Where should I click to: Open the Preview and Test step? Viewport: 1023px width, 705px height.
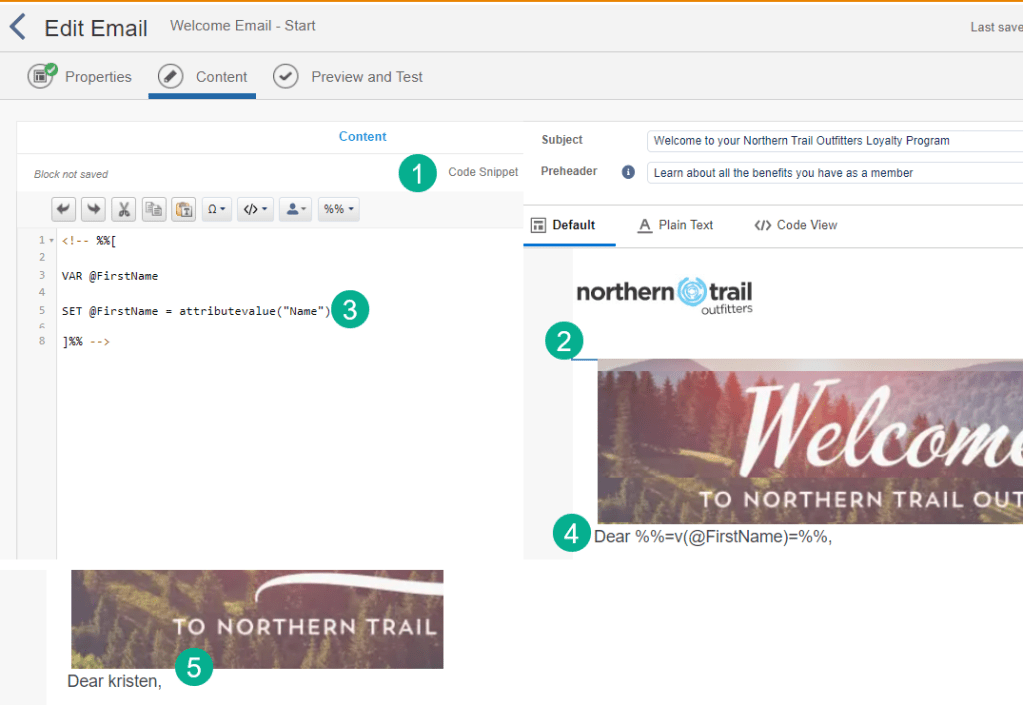[x=348, y=77]
